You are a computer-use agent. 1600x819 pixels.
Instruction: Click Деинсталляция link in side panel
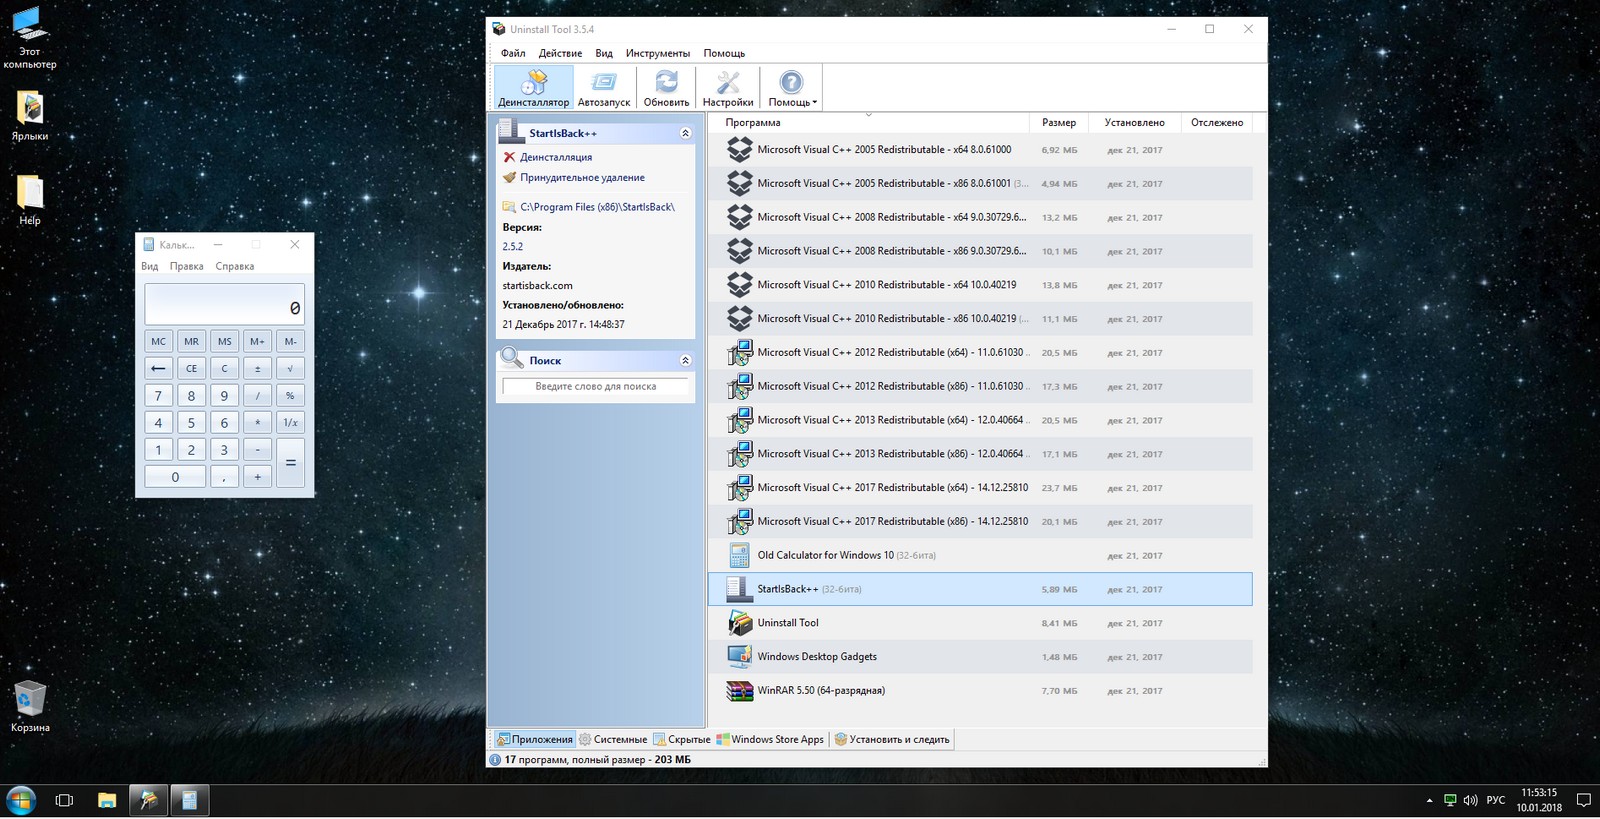tap(556, 157)
